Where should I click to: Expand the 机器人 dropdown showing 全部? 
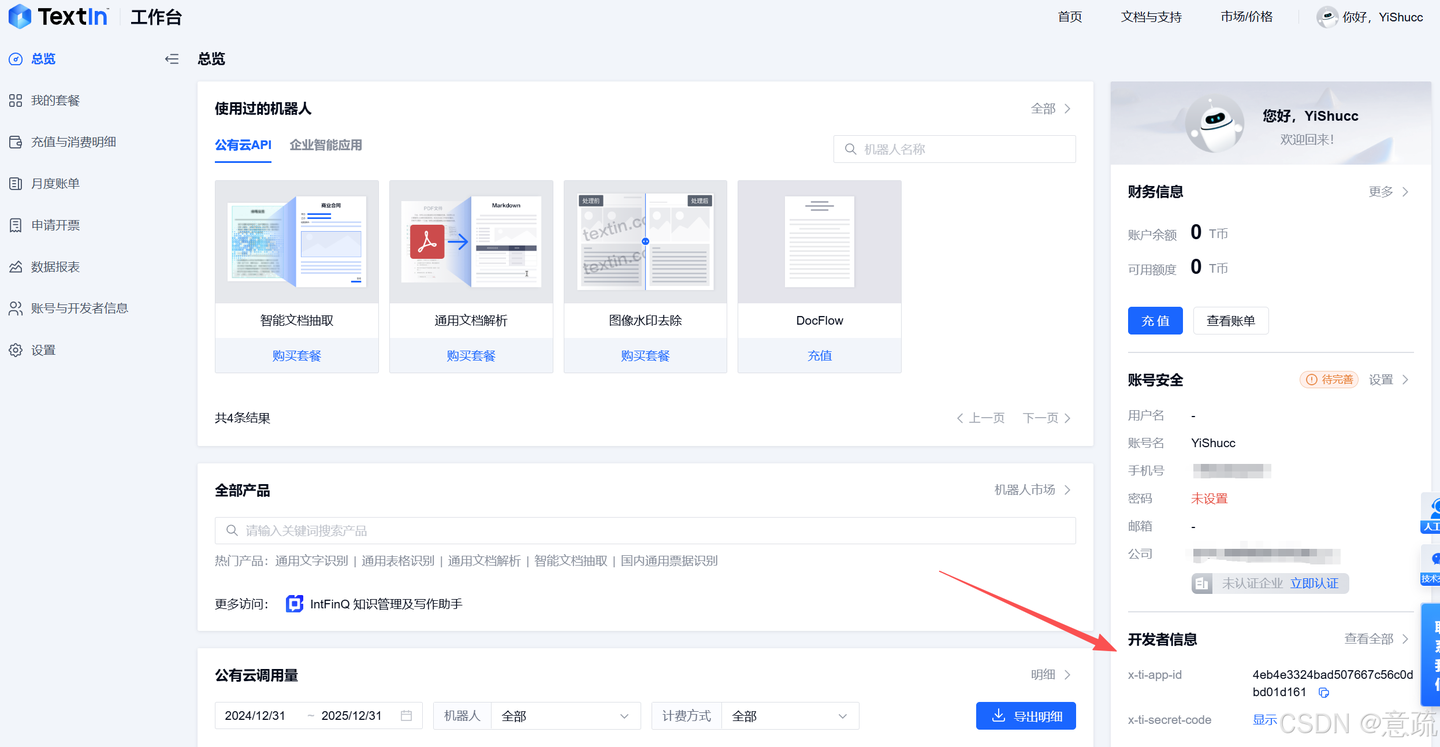pyautogui.click(x=566, y=716)
